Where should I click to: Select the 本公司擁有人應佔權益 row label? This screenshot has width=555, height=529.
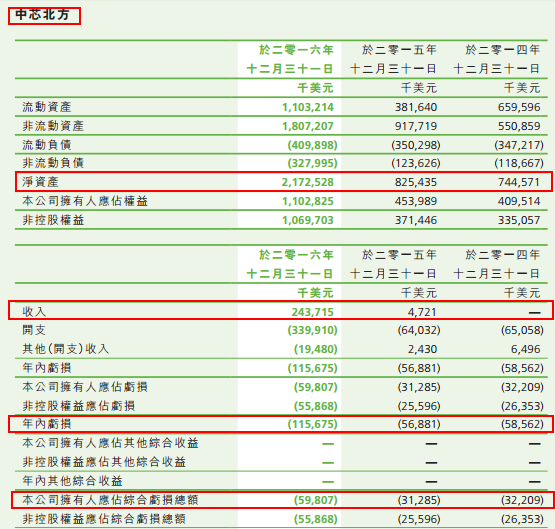(85, 201)
